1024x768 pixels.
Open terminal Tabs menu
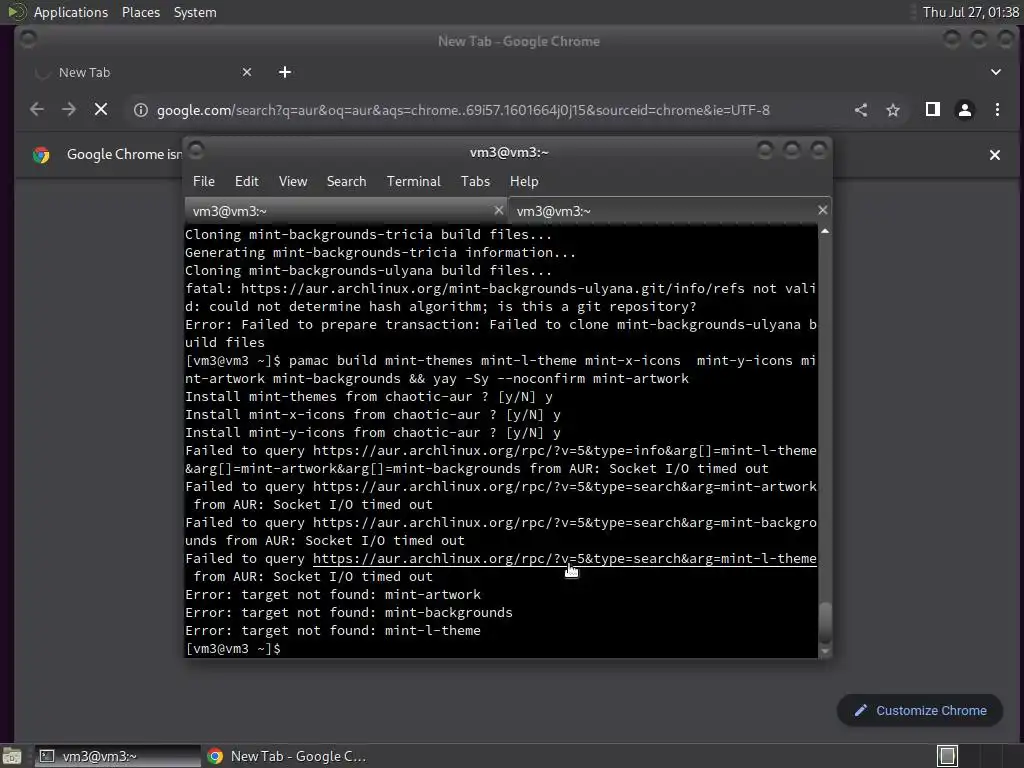(x=475, y=182)
